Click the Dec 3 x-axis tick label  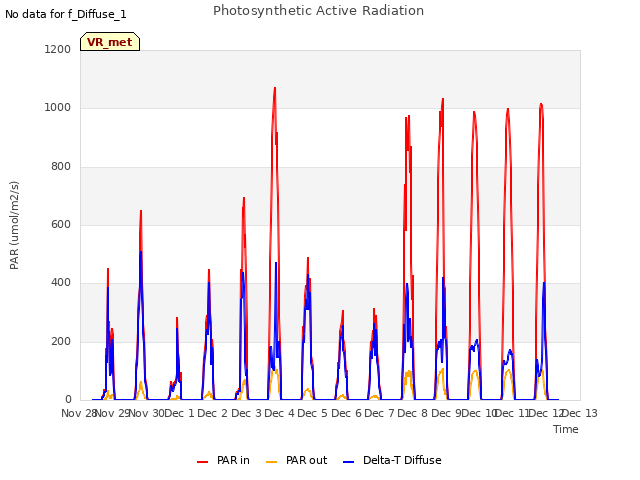click(246, 413)
